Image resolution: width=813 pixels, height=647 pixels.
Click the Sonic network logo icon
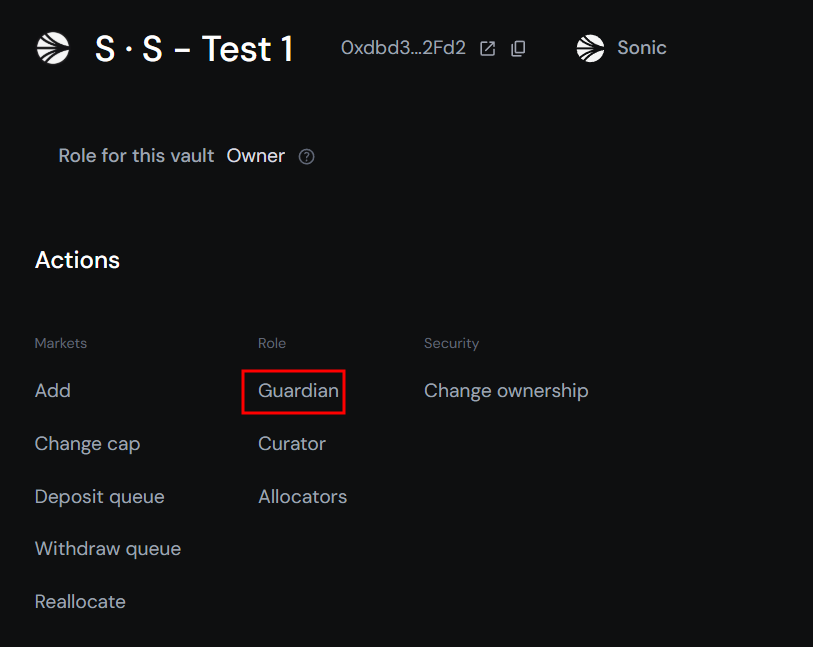pyautogui.click(x=591, y=48)
